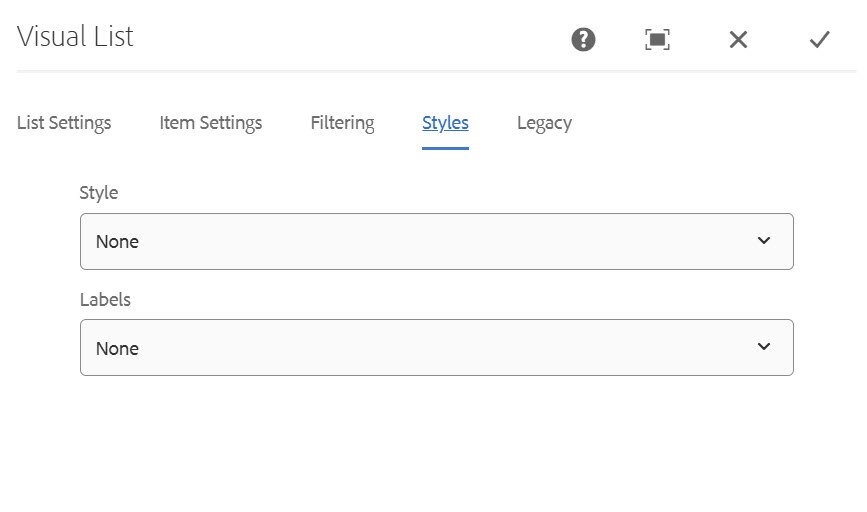
Task: Switch to the List Settings tab
Action: (64, 123)
